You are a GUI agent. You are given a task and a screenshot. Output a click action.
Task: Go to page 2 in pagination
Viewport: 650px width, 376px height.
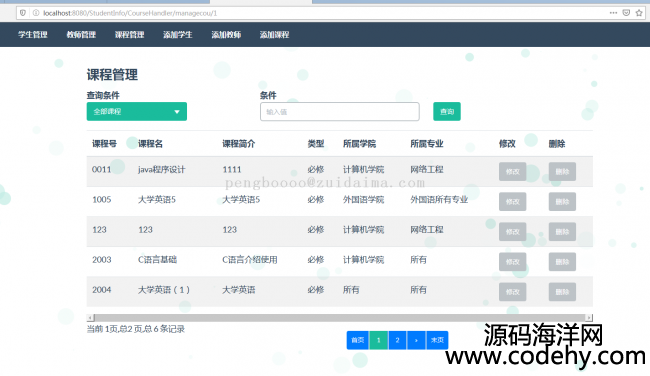[397, 340]
